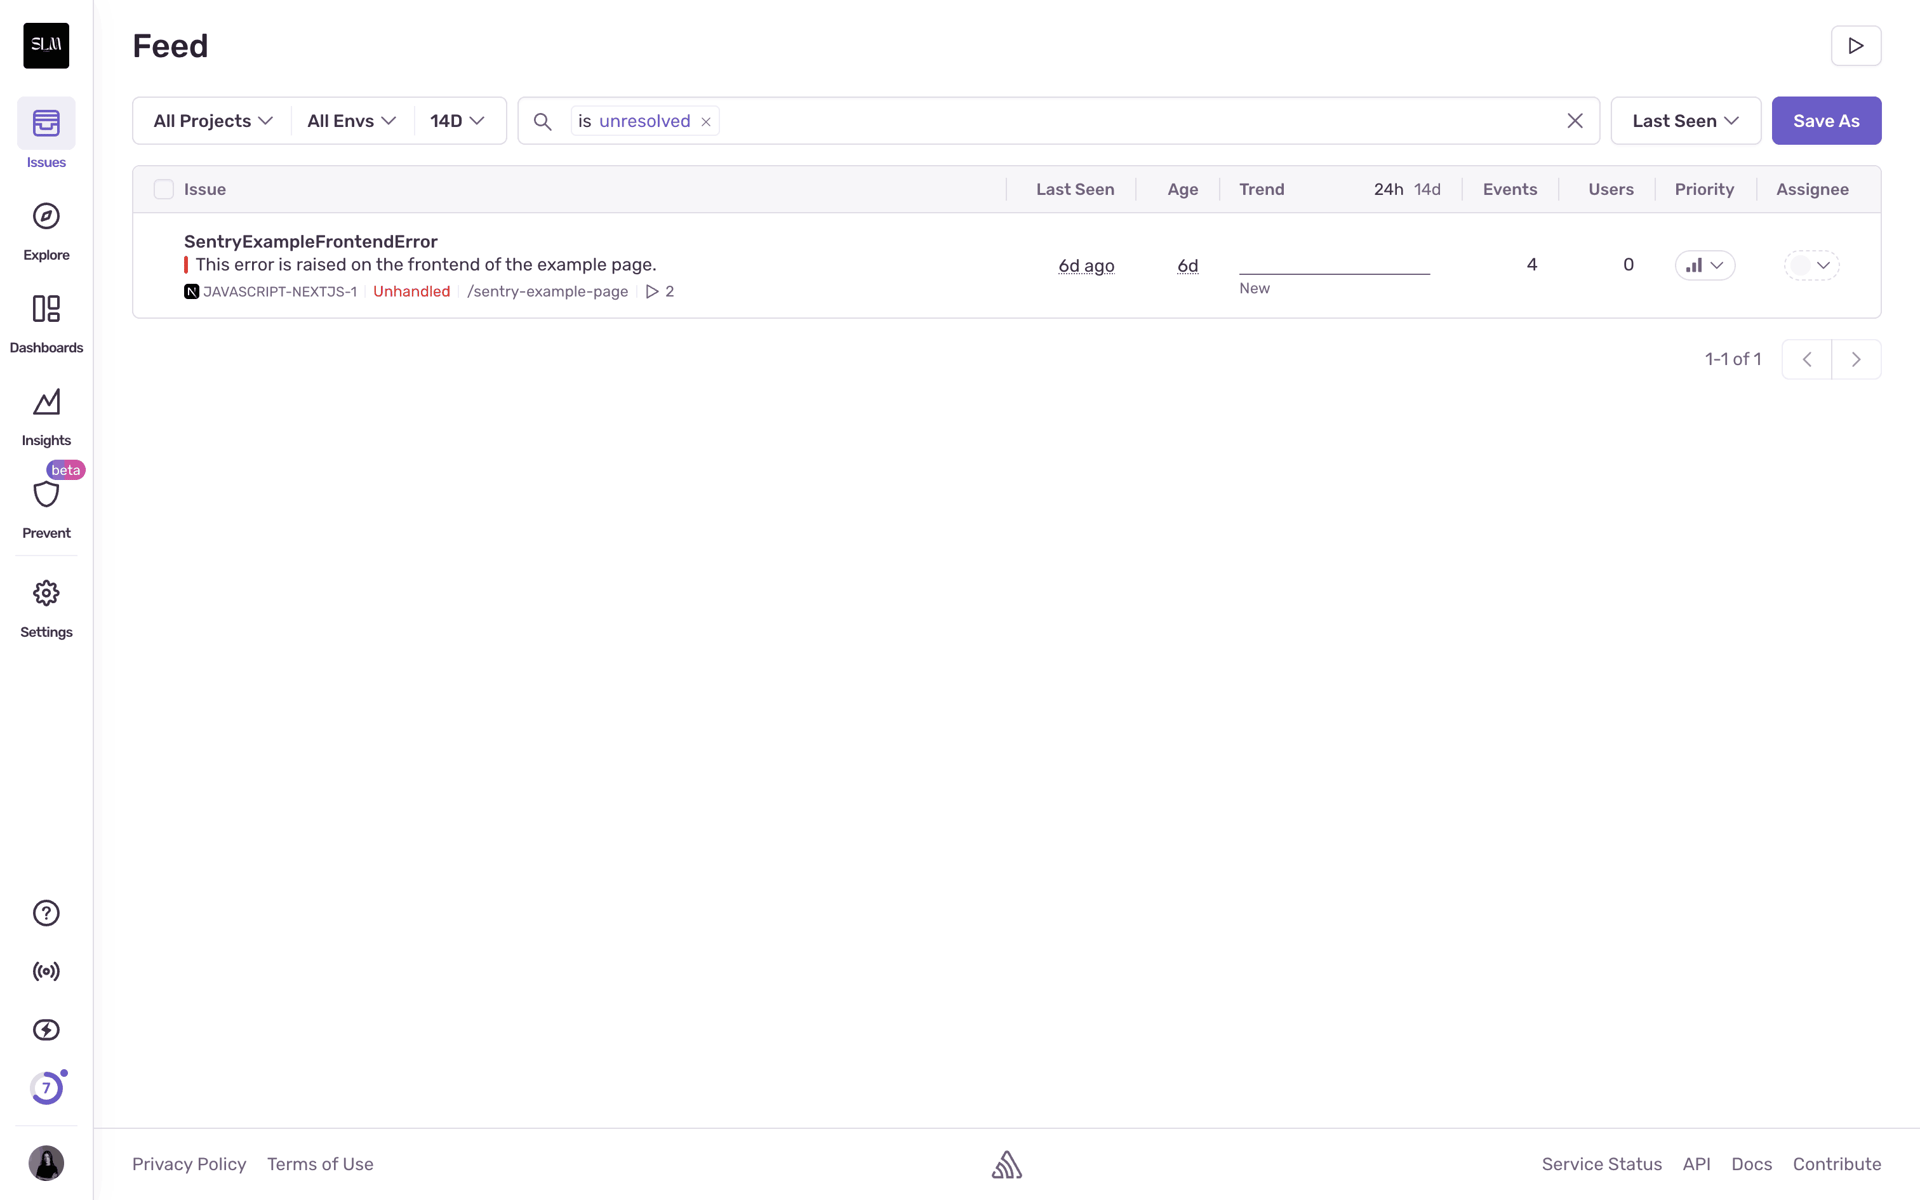The width and height of the screenshot is (1920, 1200).
Task: Go to previous results page
Action: pos(1807,359)
